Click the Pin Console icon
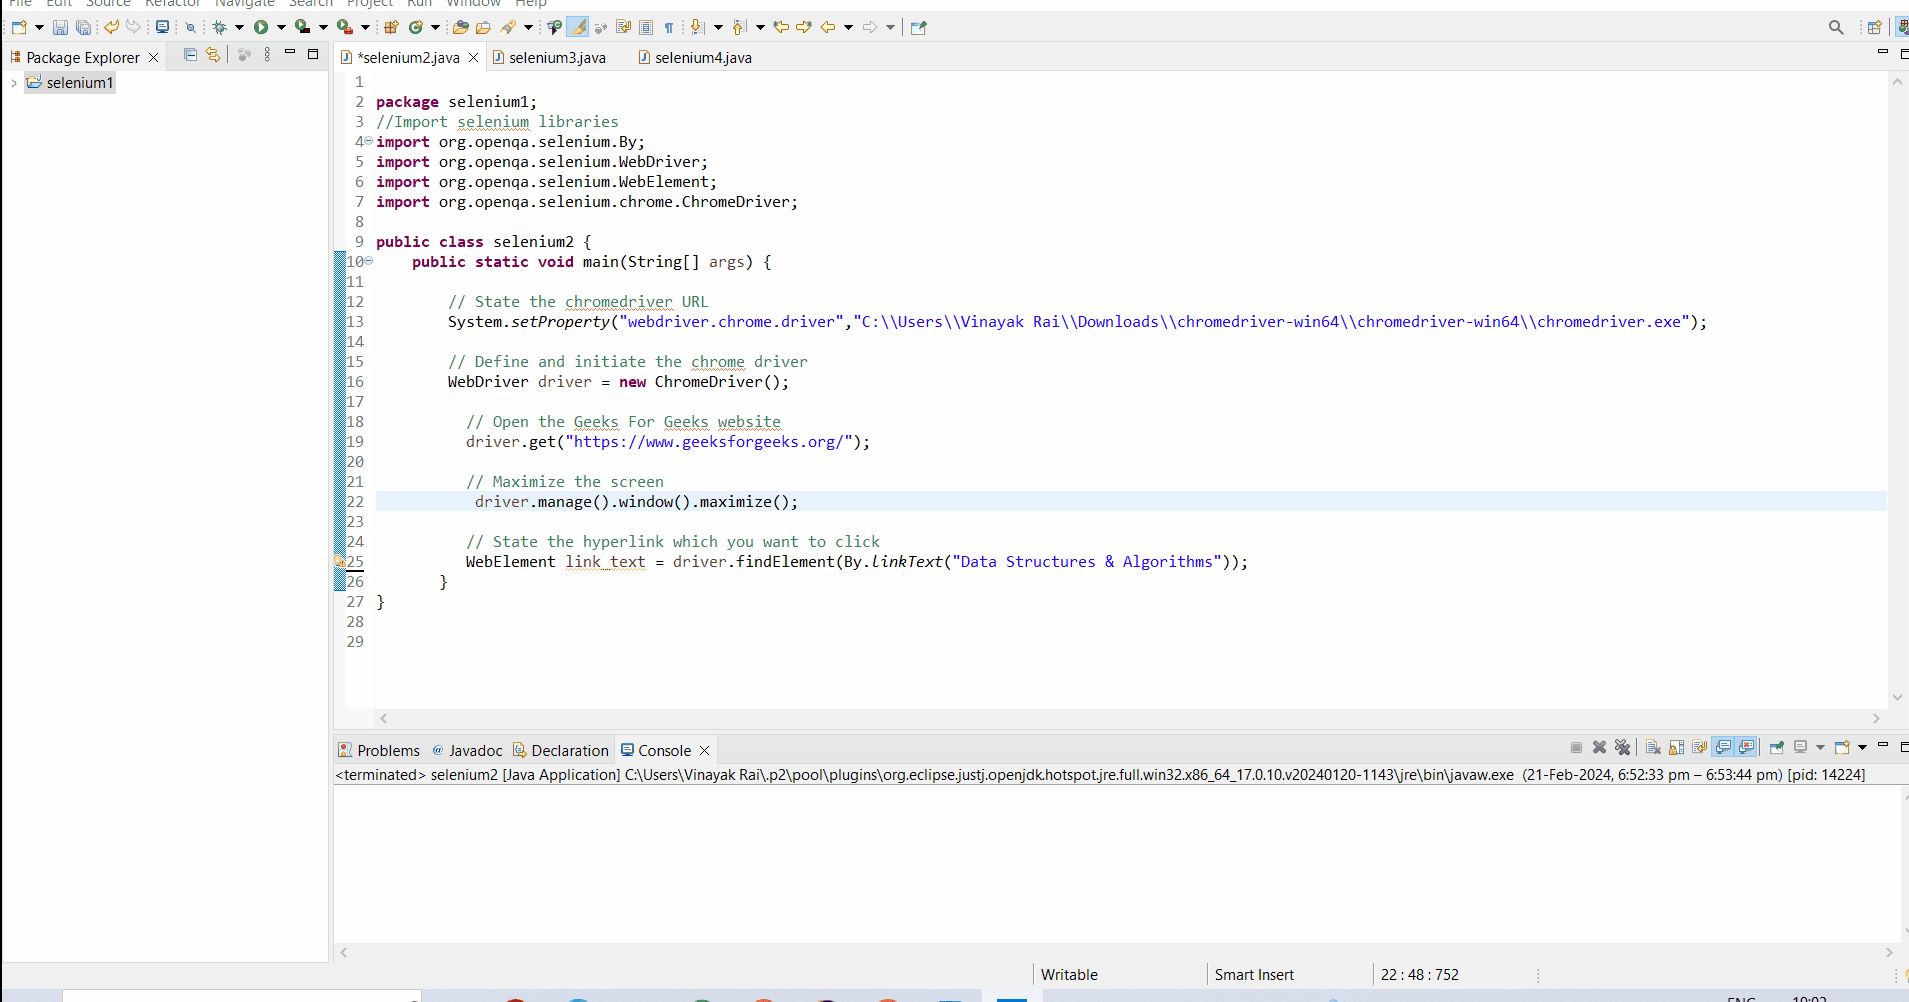The image size is (1909, 1002). click(x=1776, y=748)
